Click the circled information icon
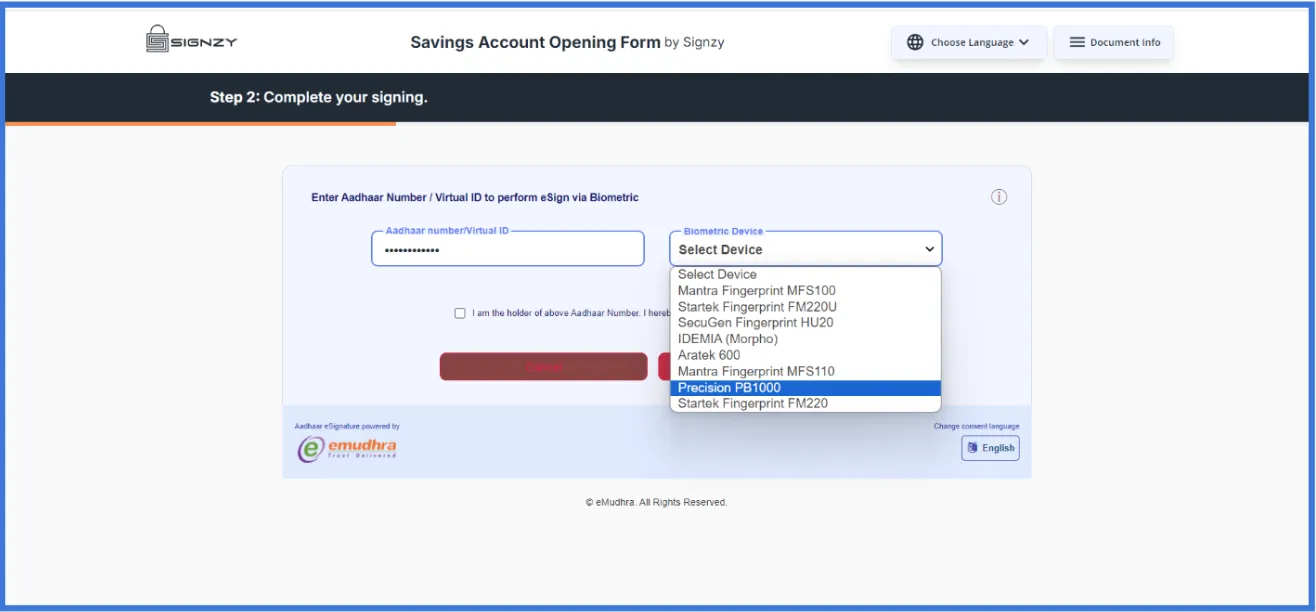Image resolution: width=1316 pixels, height=612 pixels. [x=999, y=197]
